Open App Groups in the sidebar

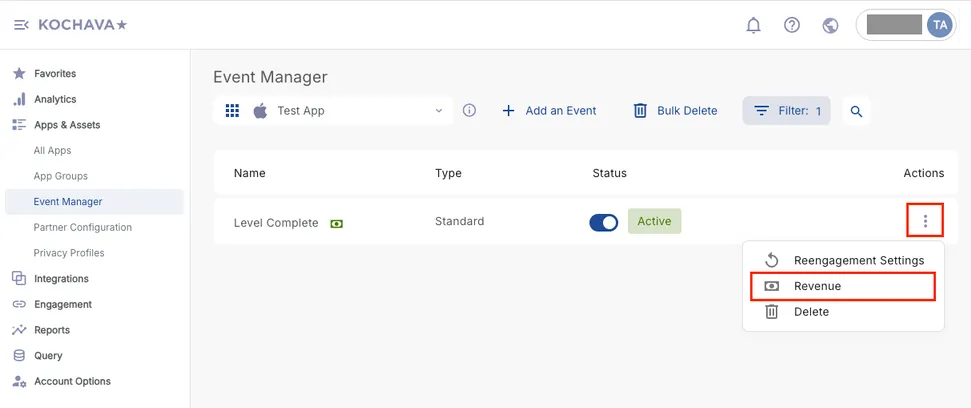(x=61, y=176)
